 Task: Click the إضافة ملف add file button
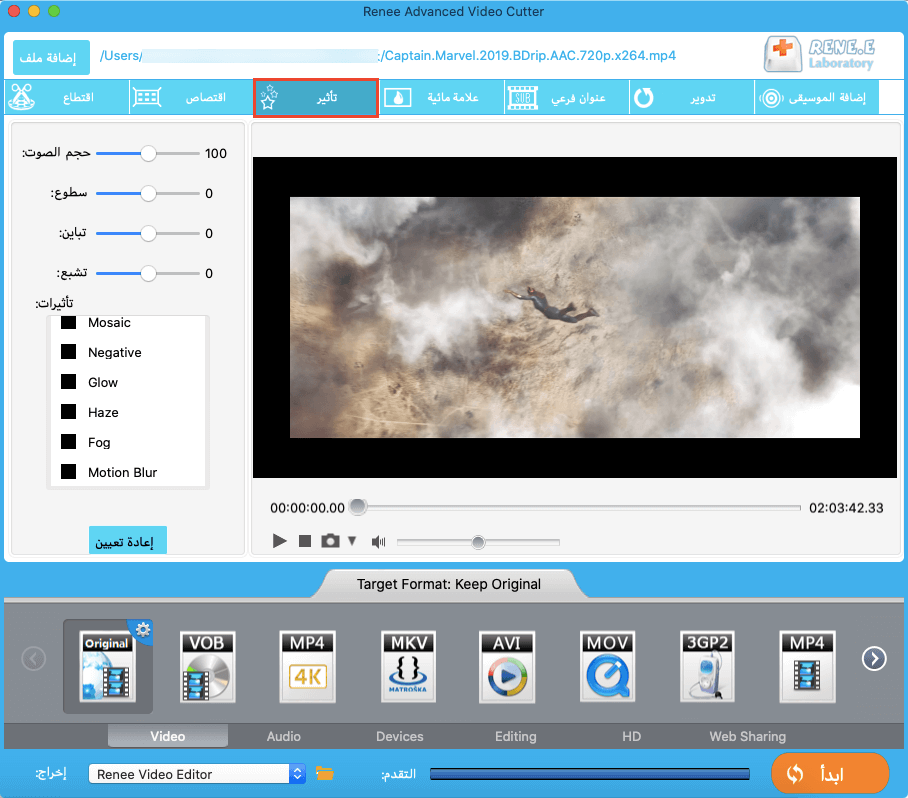(x=51, y=57)
